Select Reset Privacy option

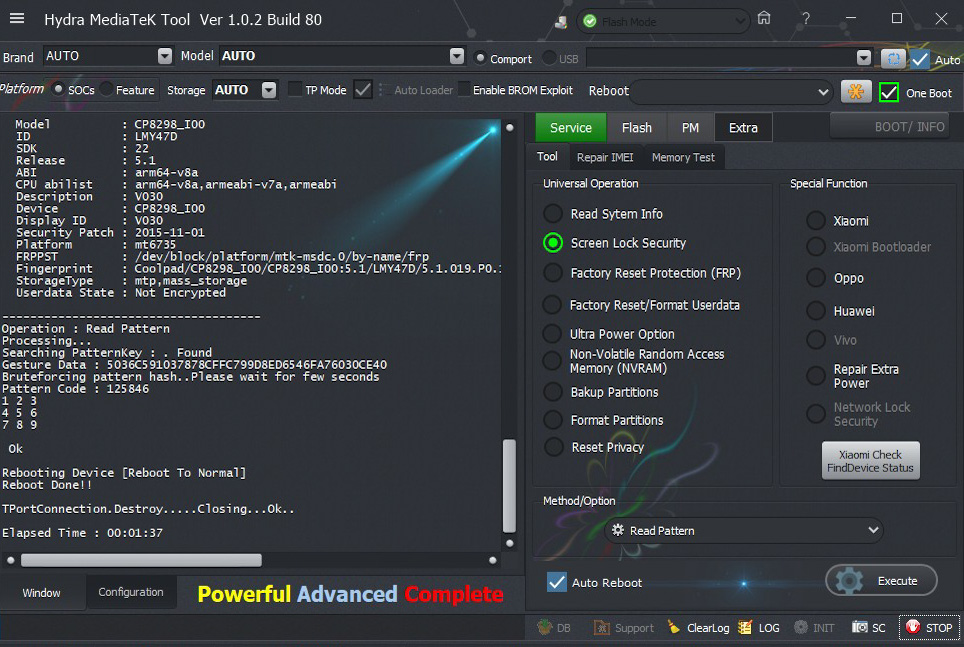click(553, 447)
